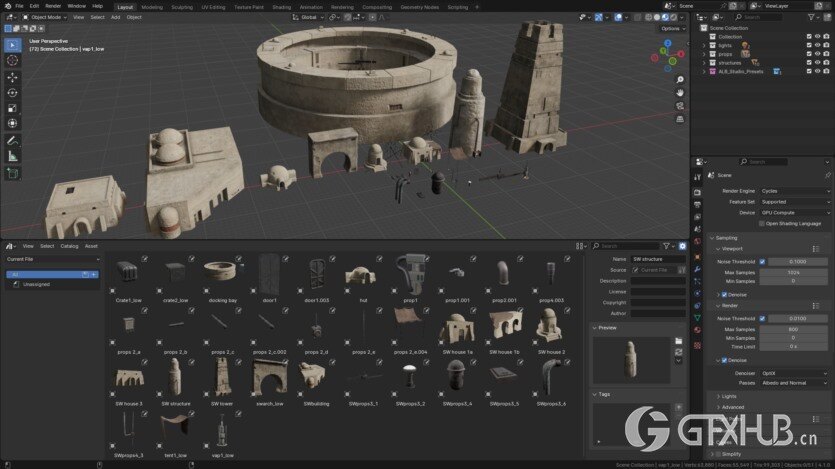
Task: Select the Scale tool
Action: click(13, 108)
